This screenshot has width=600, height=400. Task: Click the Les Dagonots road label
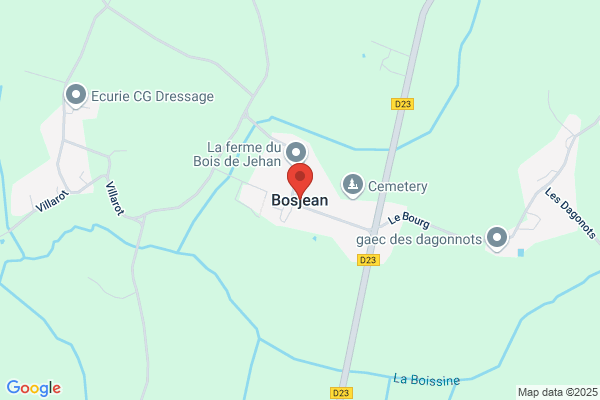(x=571, y=213)
